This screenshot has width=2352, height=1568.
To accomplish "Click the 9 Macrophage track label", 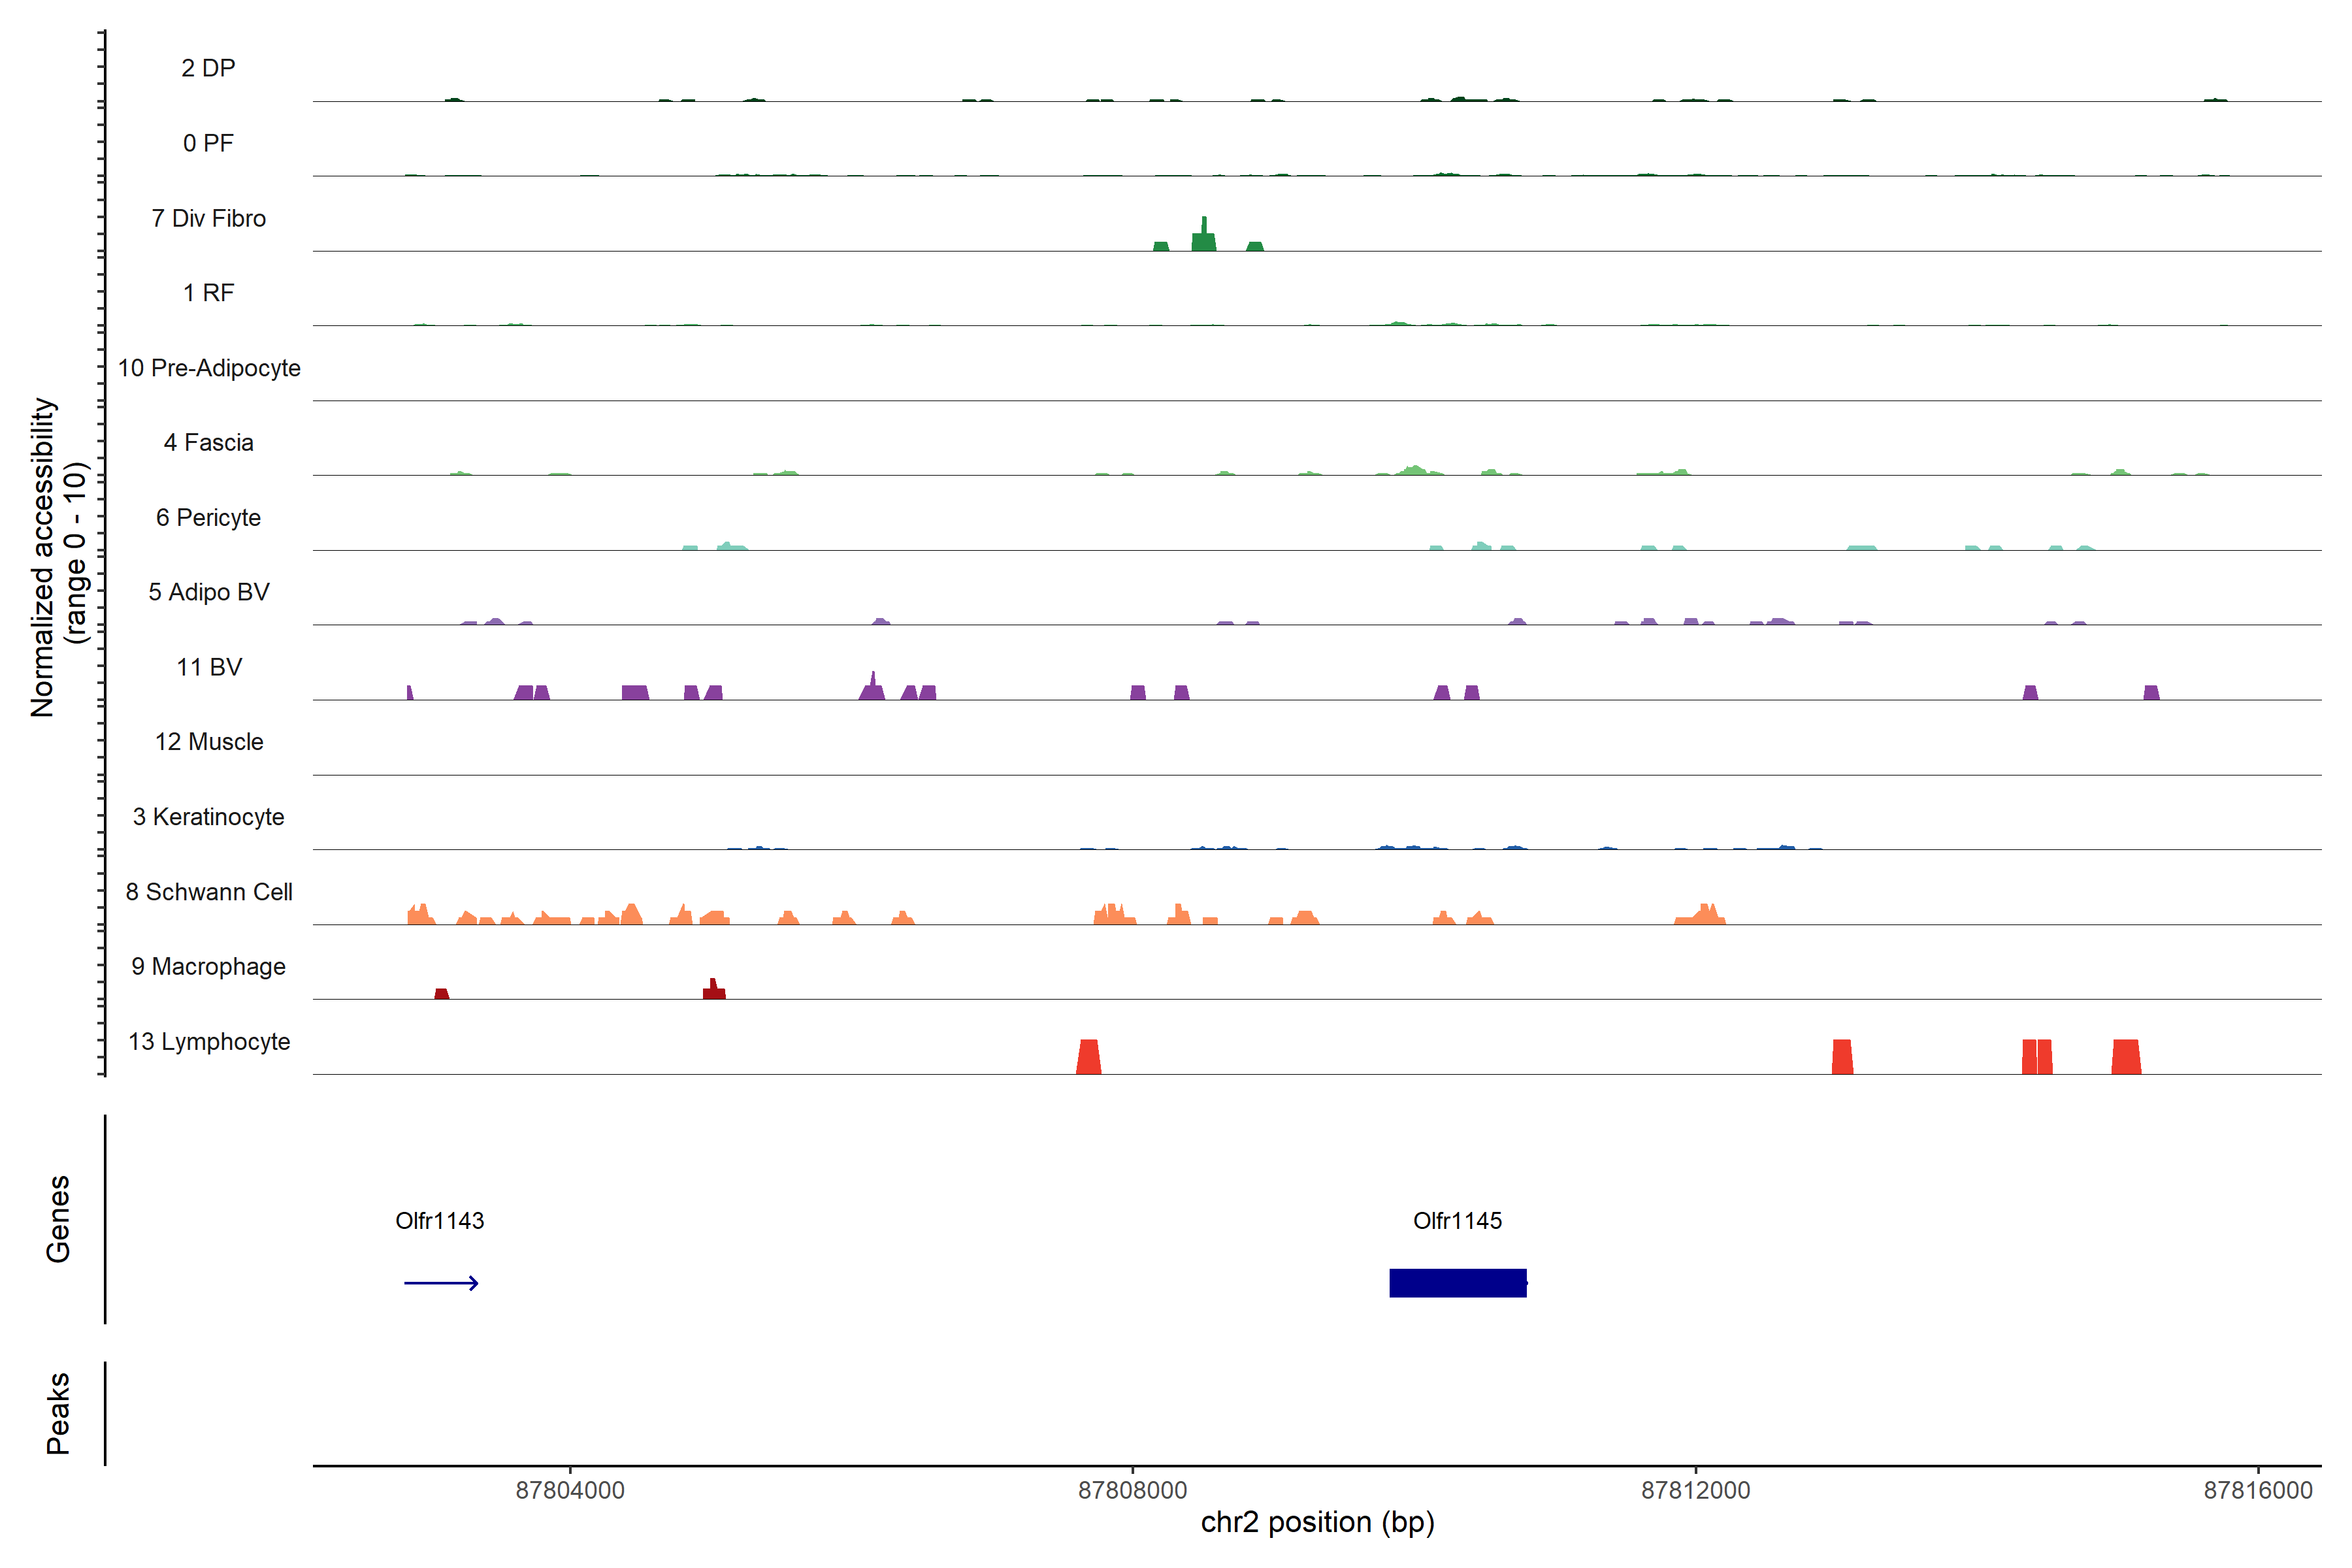I will (x=209, y=966).
